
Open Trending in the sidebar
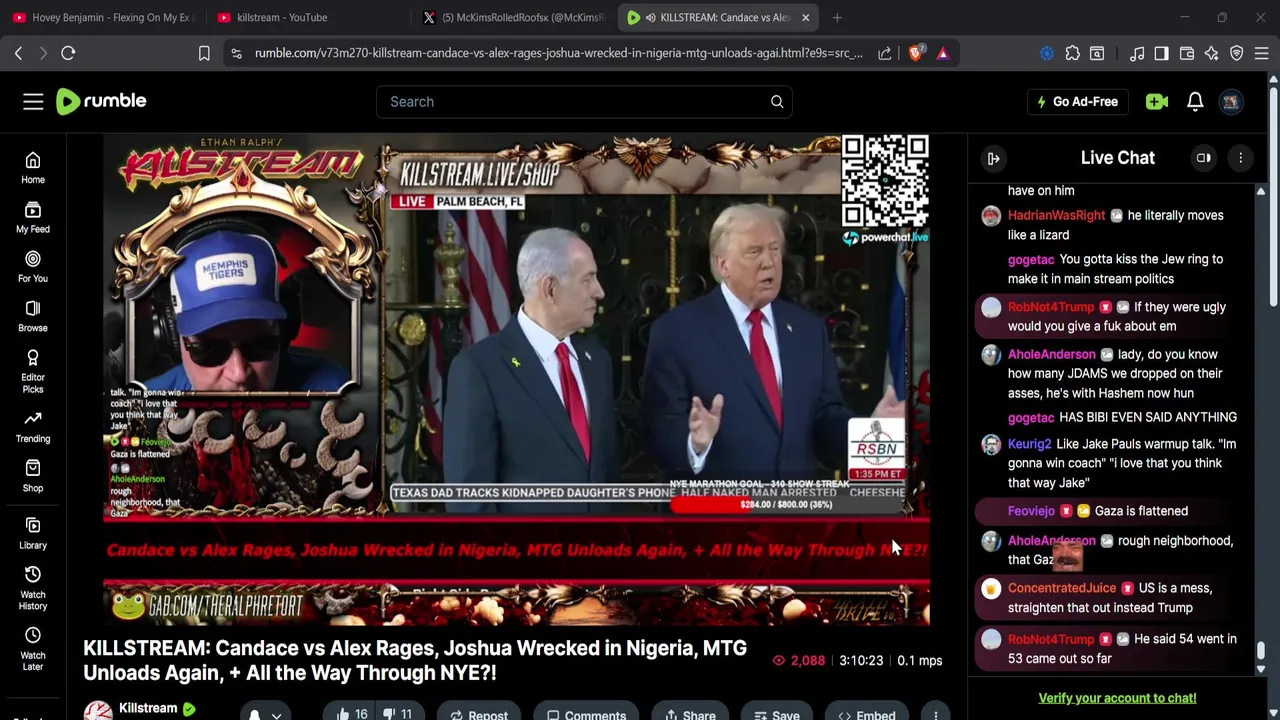coord(33,427)
